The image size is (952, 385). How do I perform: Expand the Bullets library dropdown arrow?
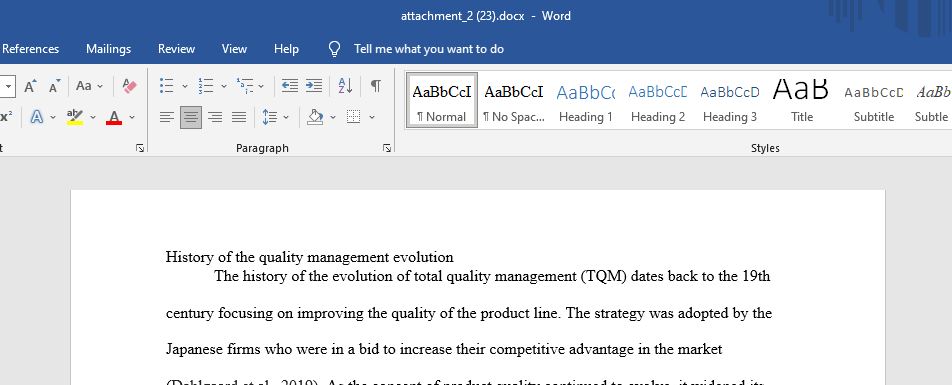click(185, 86)
